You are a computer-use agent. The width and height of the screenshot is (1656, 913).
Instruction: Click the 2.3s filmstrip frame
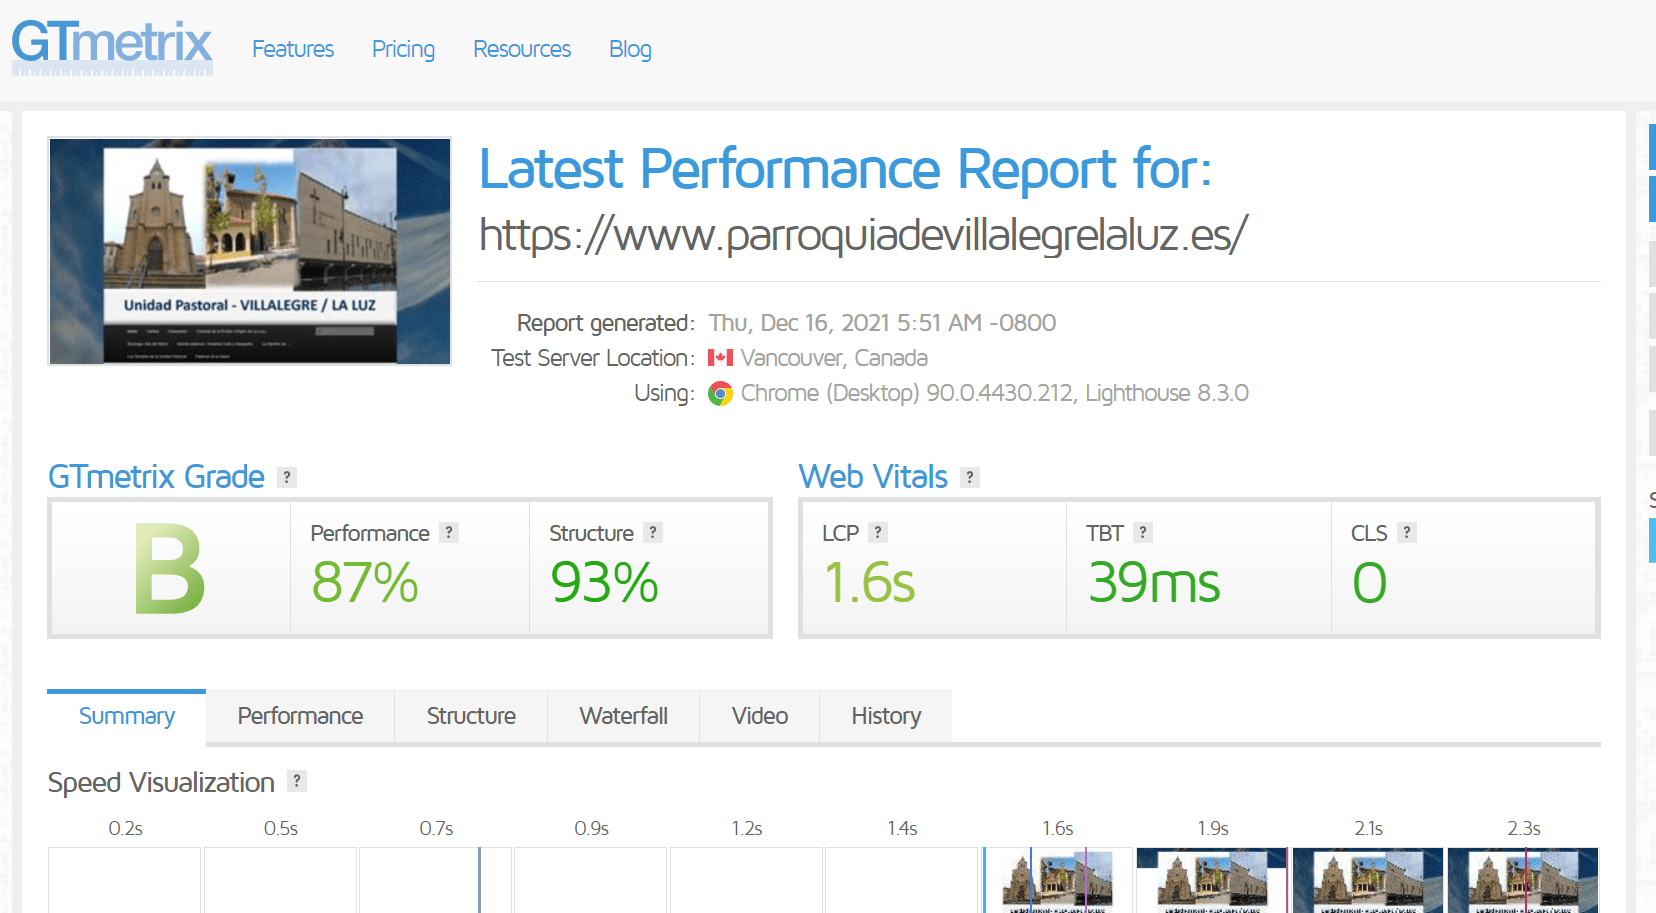click(x=1523, y=880)
